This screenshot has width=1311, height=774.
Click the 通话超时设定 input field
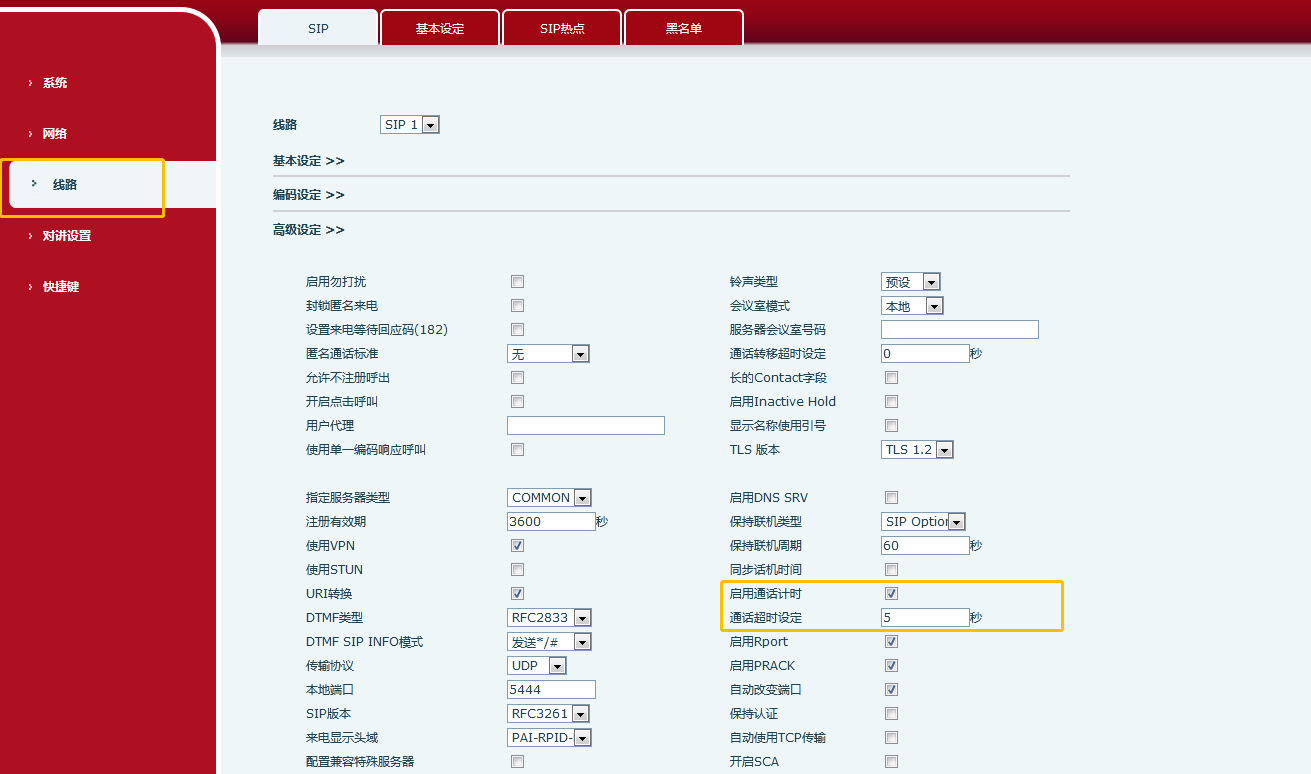pos(925,618)
